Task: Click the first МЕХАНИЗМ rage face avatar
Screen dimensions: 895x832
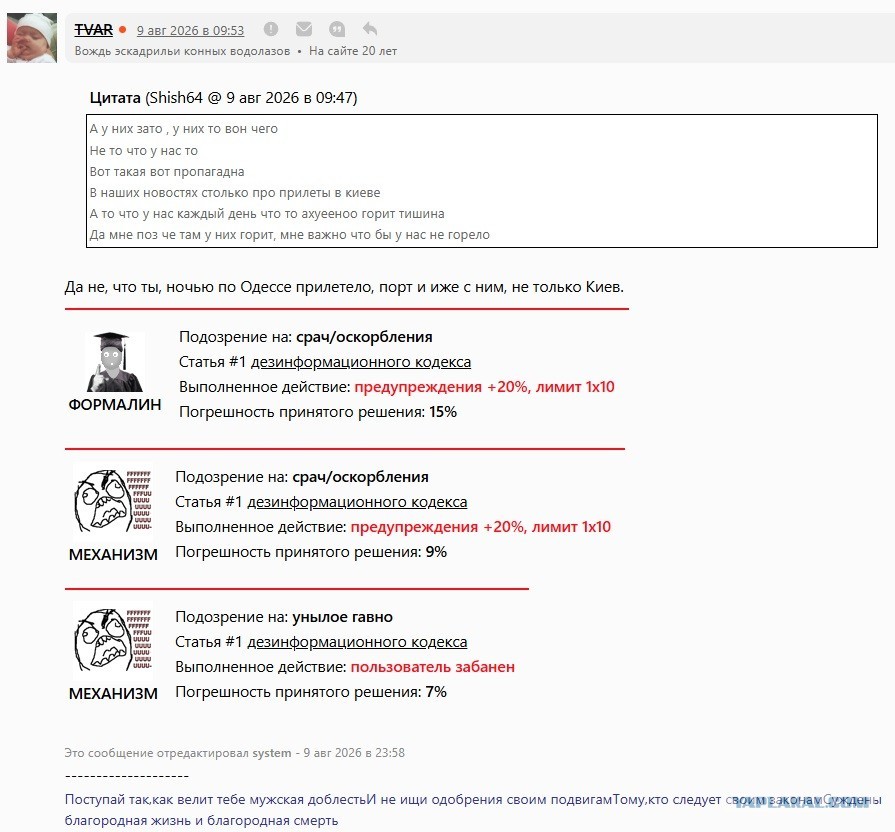Action: point(113,502)
